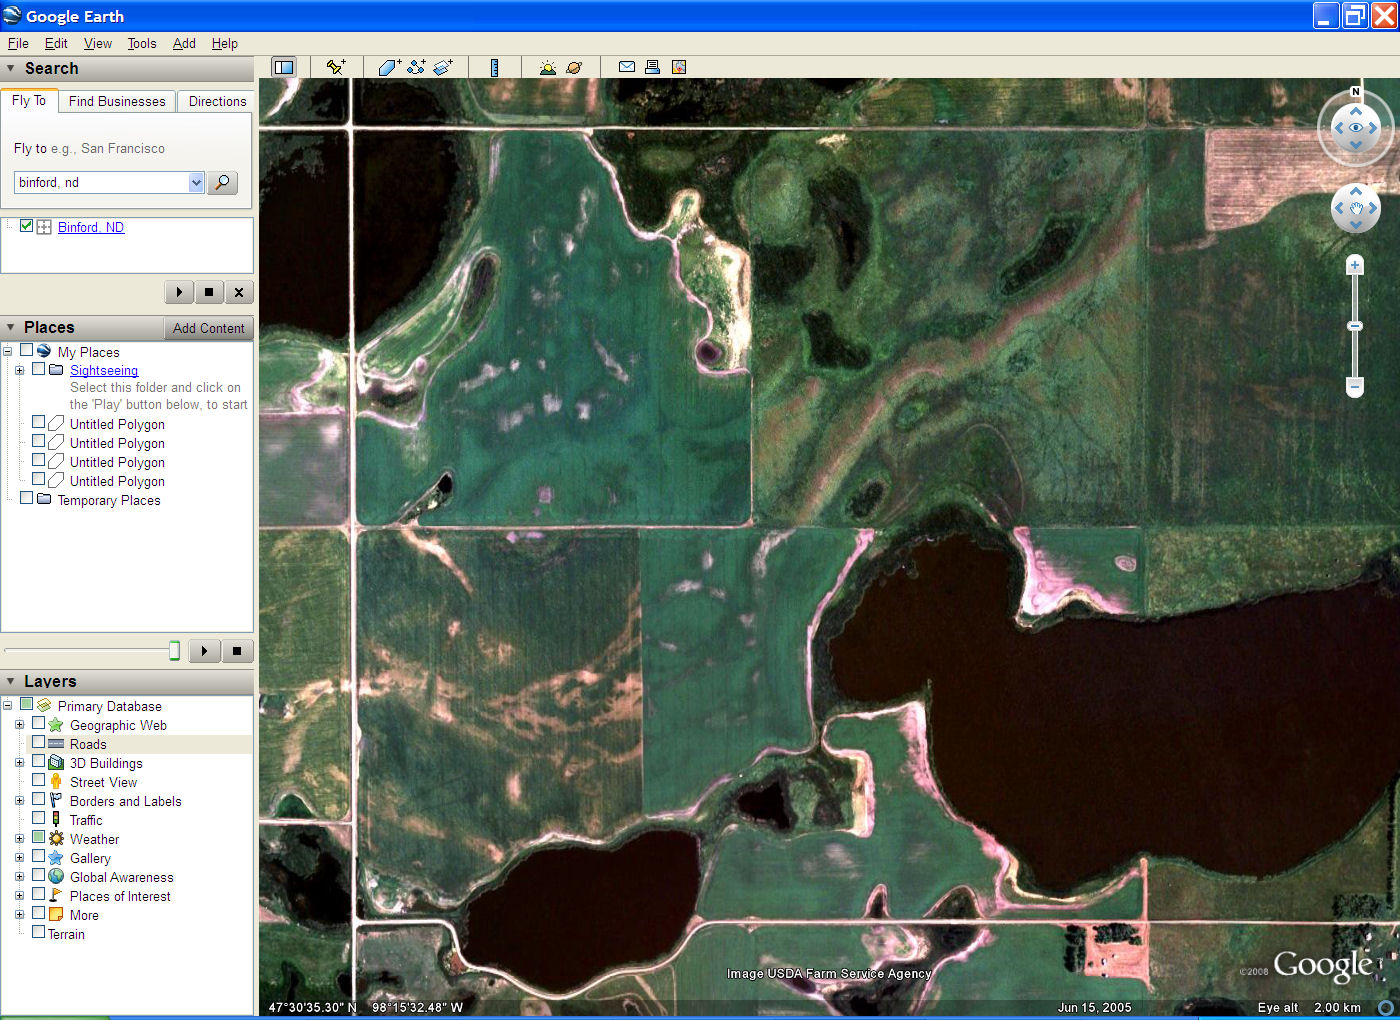The image size is (1400, 1020).
Task: Enable Borders and Labels layer
Action: (x=38, y=799)
